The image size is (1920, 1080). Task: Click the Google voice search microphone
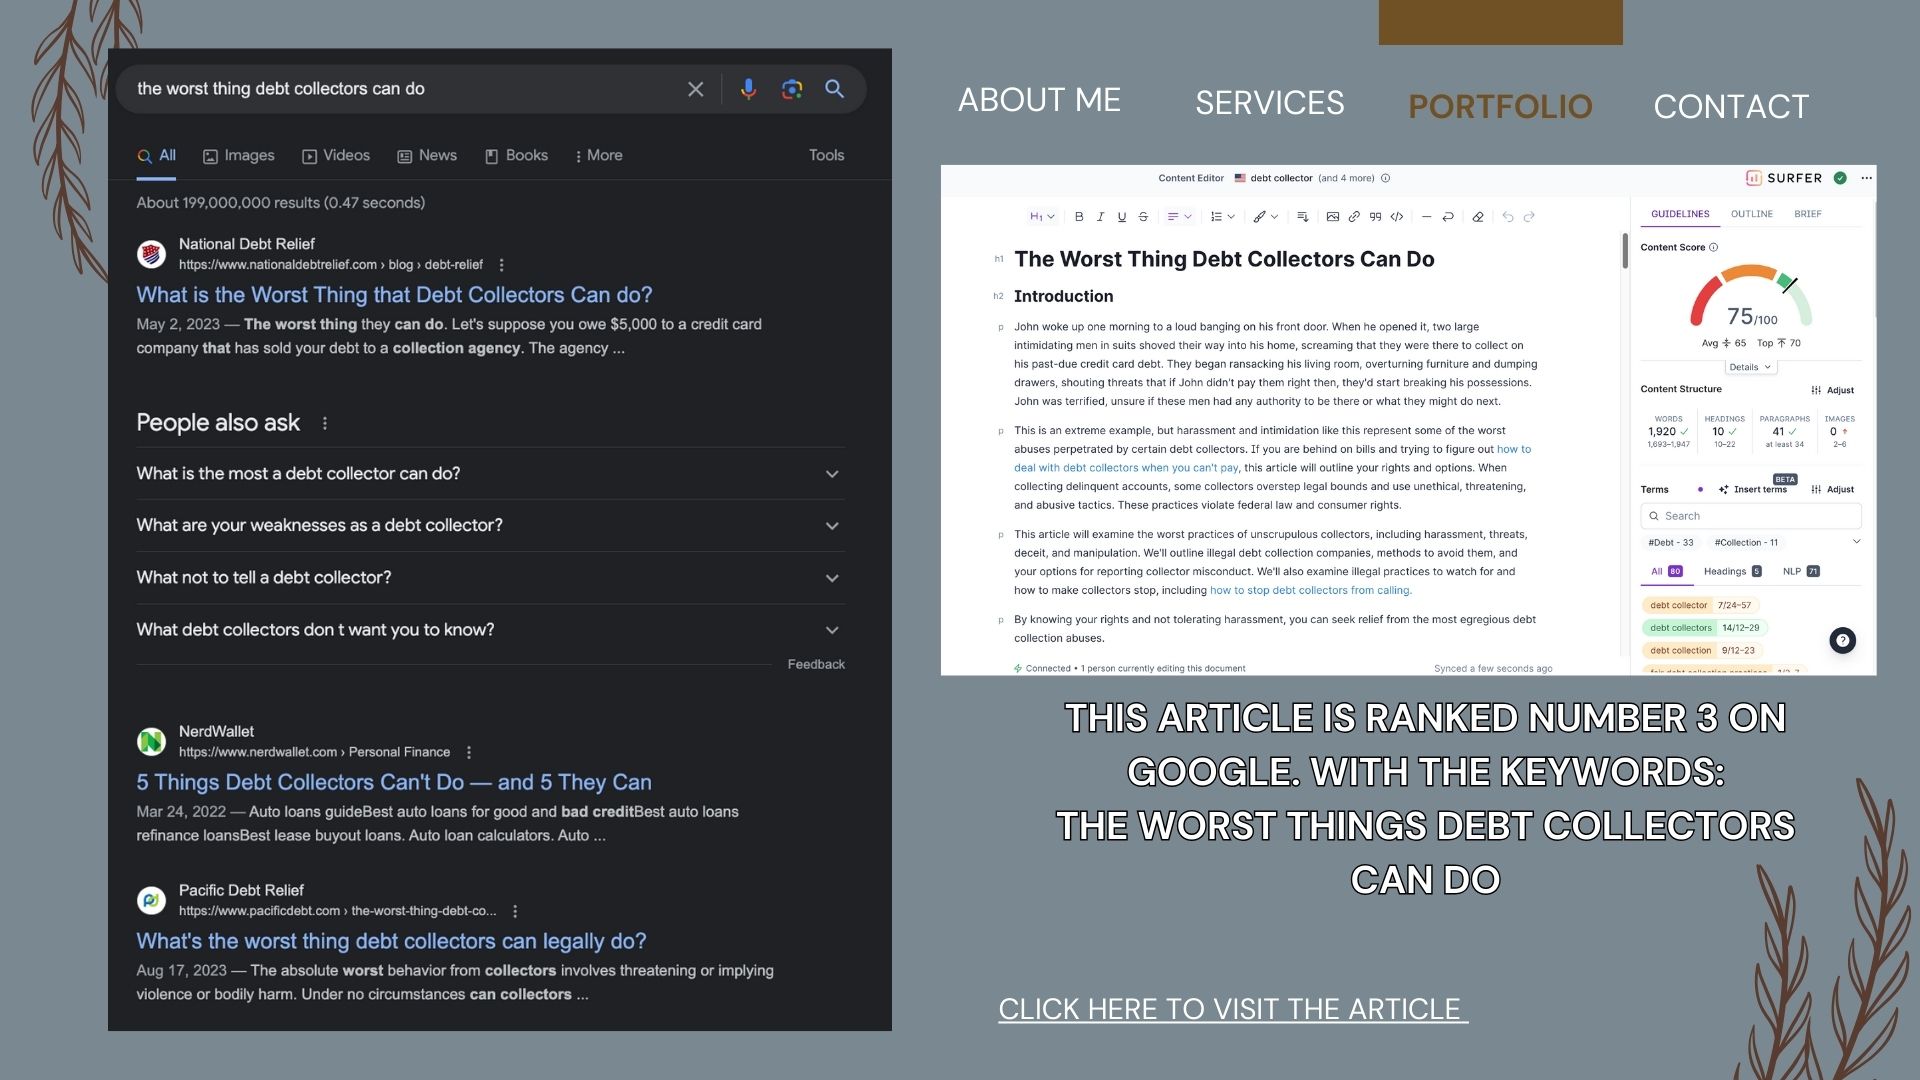pos(748,89)
